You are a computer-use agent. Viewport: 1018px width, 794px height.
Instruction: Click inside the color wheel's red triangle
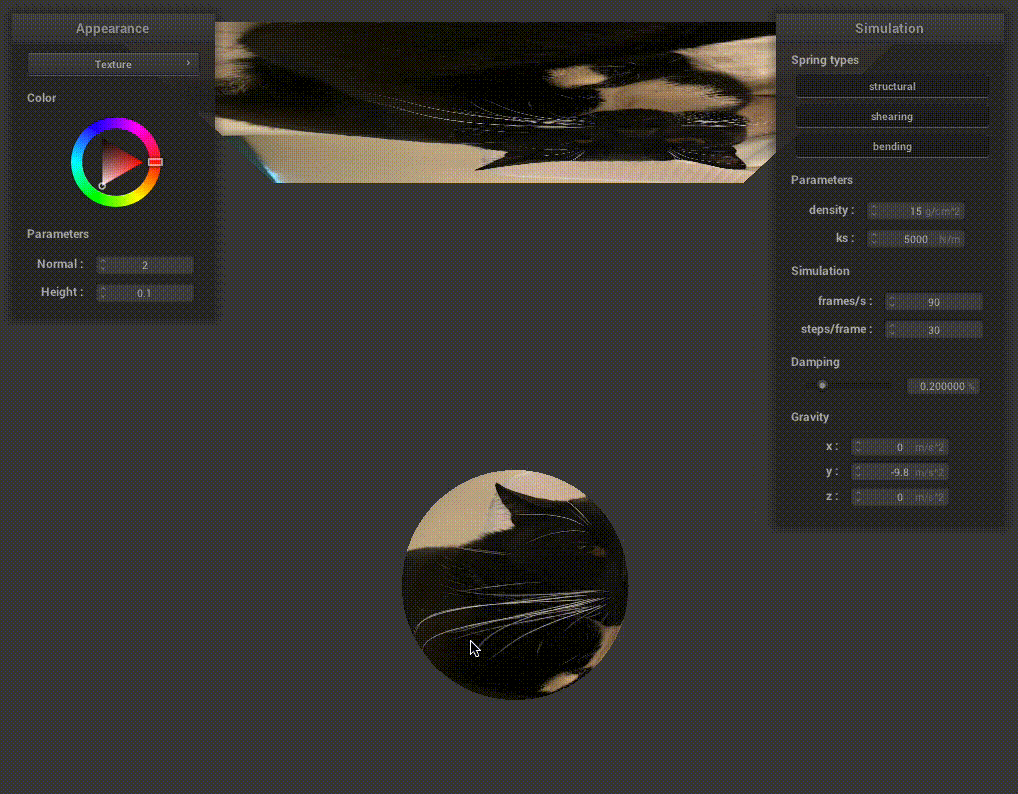[x=119, y=162]
